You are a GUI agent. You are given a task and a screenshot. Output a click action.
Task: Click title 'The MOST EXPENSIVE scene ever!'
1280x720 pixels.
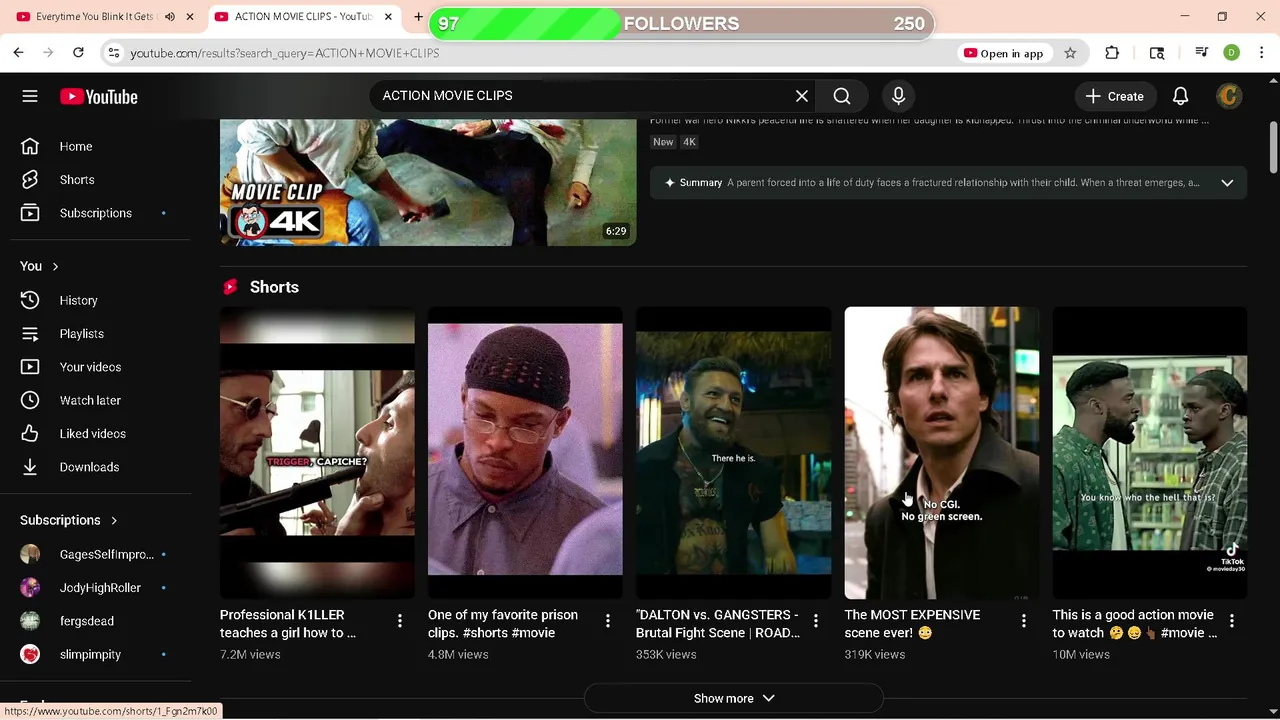pos(912,624)
